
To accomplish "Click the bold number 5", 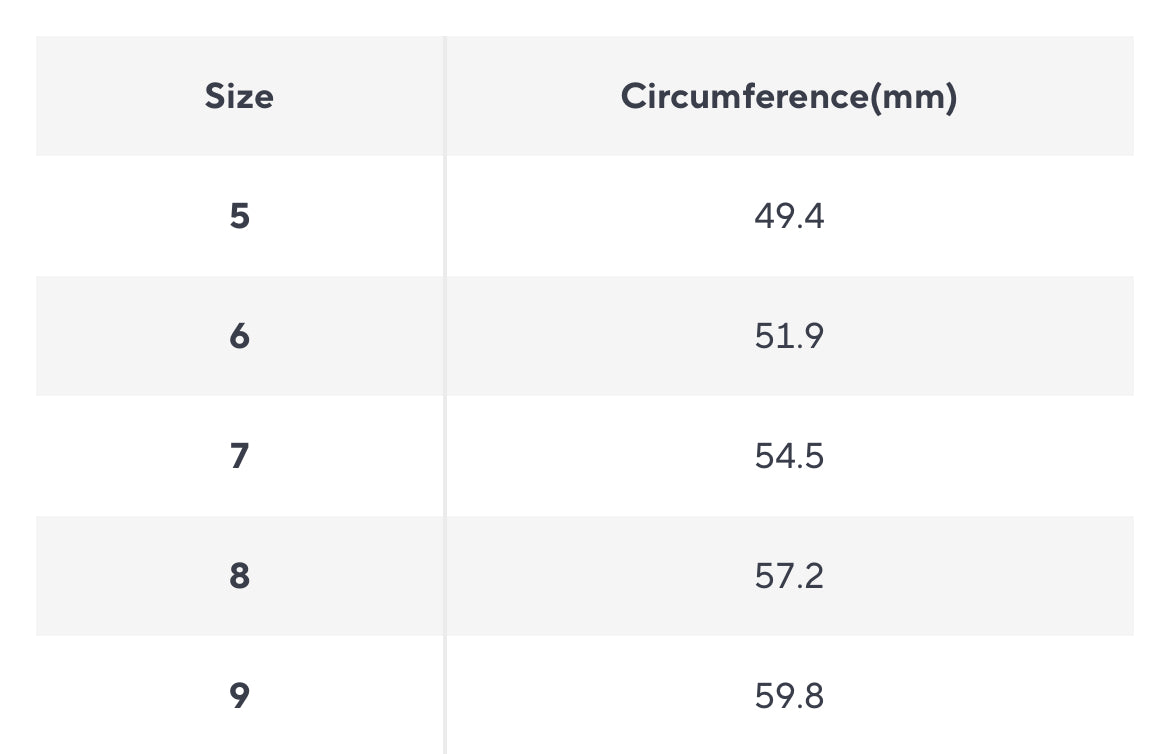I will [x=239, y=216].
